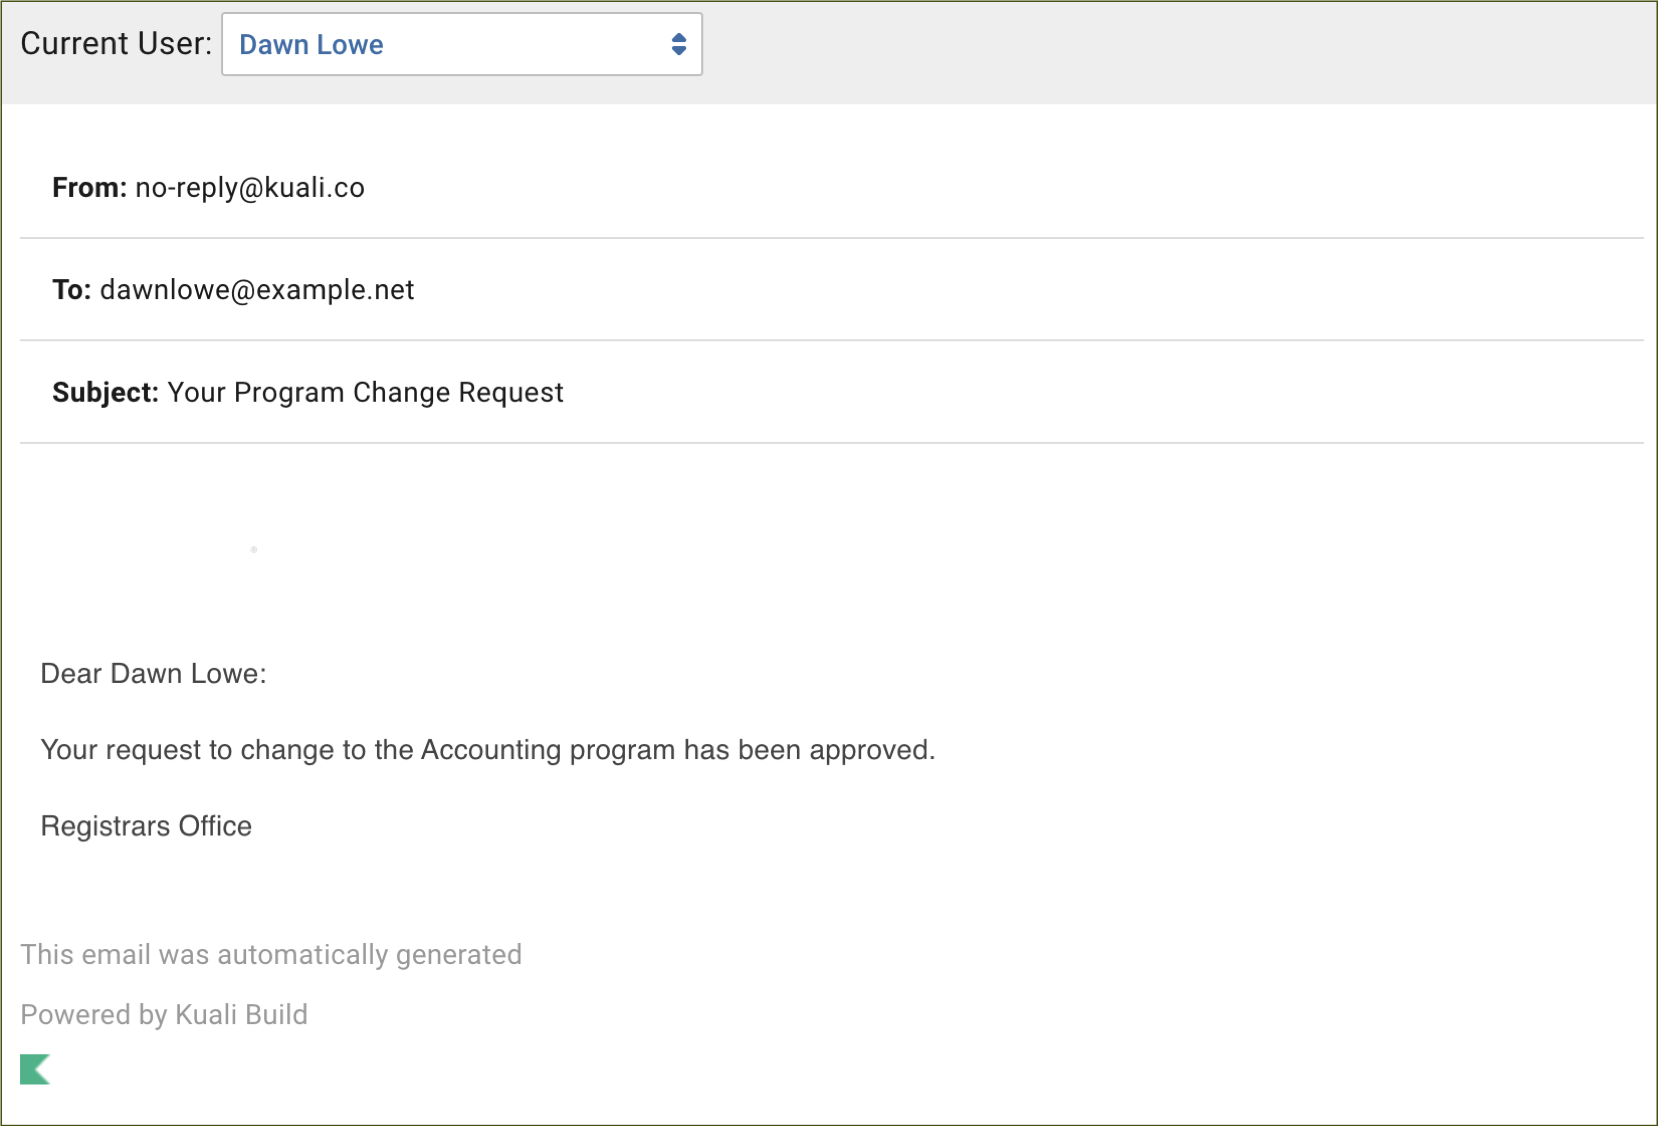
Task: Select the To header row
Action: click(x=232, y=289)
